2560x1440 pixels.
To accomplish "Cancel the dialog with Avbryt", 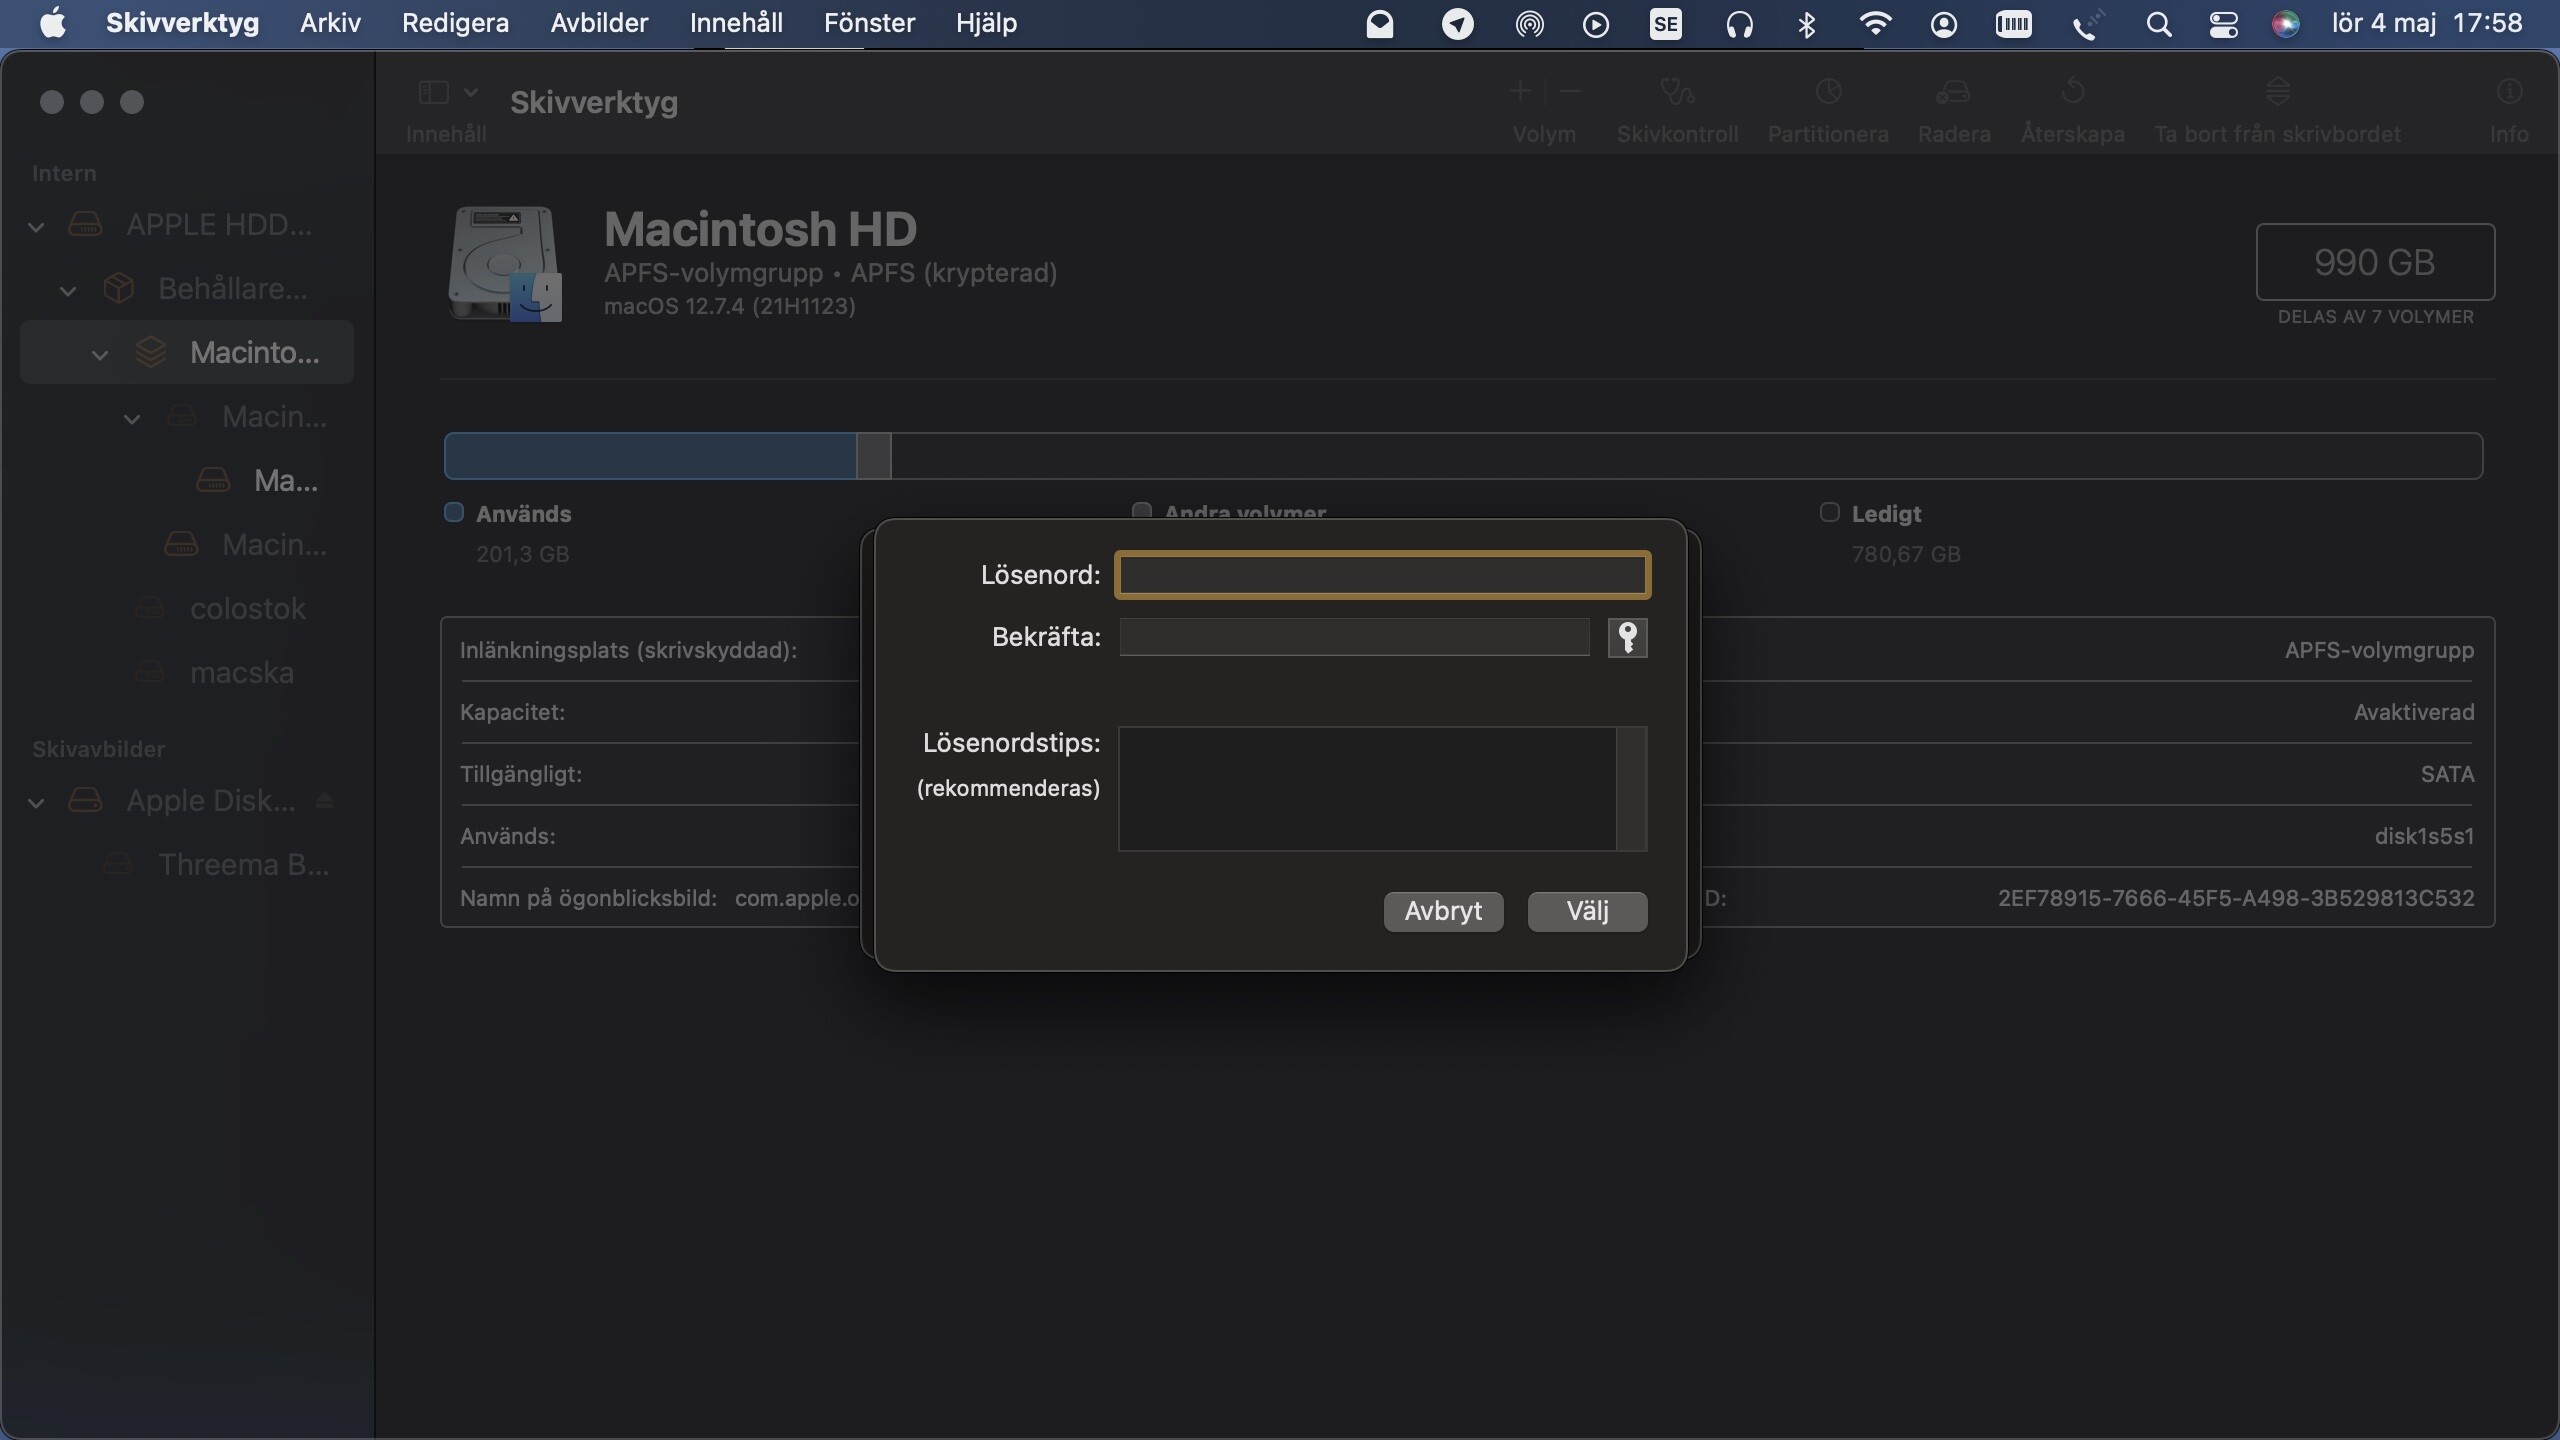I will [x=1443, y=911].
